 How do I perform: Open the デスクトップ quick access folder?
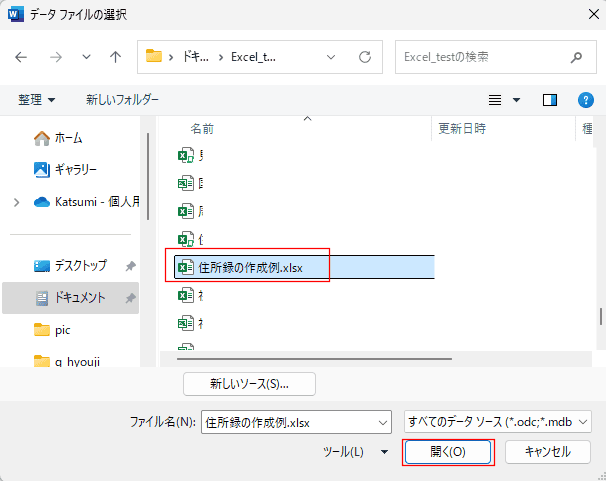pos(80,266)
